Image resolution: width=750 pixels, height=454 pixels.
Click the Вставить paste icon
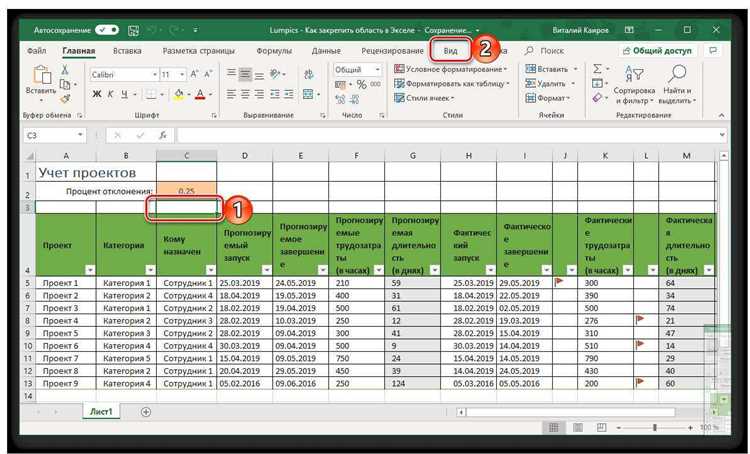coord(41,77)
